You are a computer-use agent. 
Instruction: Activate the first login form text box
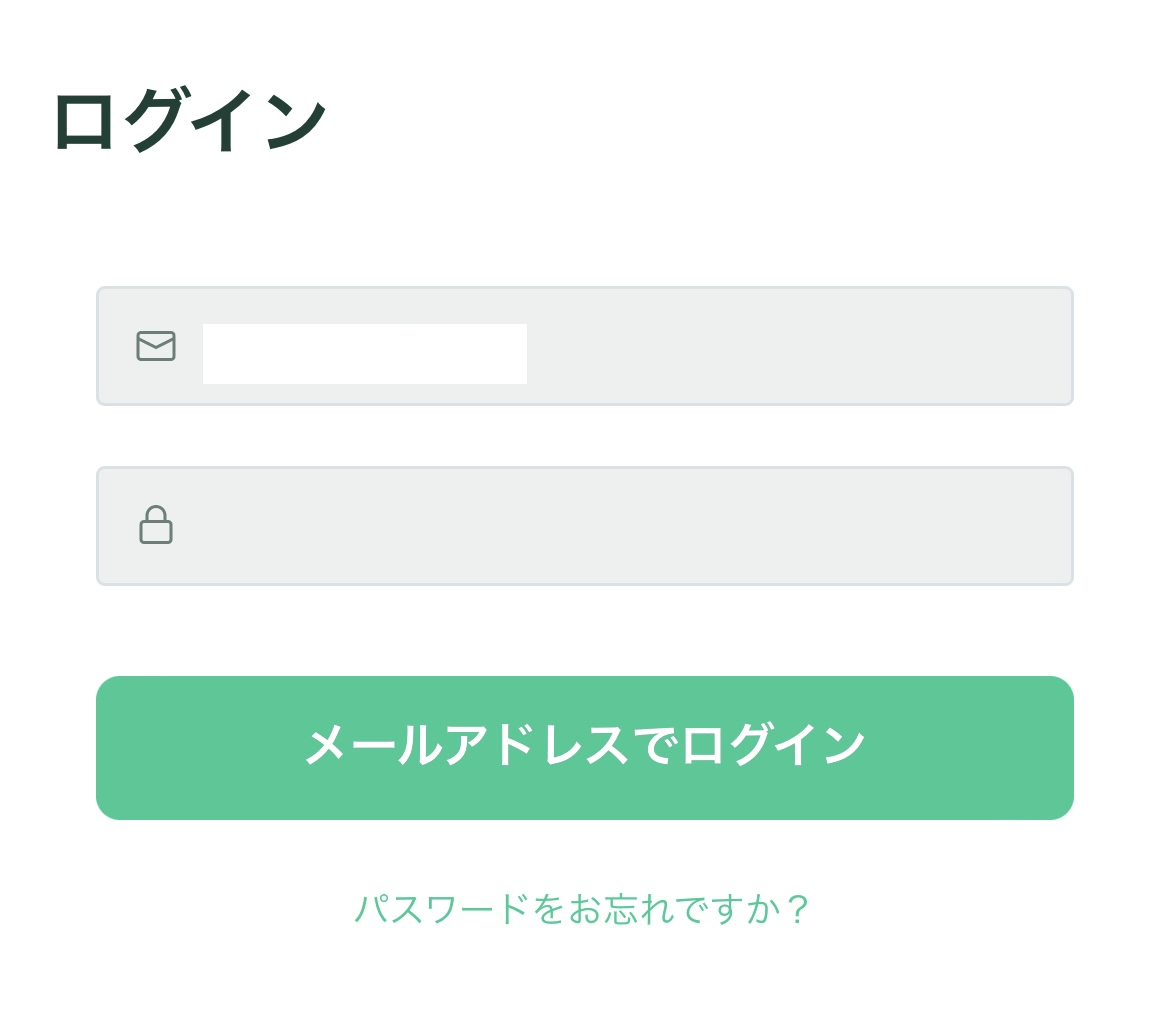[x=584, y=346]
